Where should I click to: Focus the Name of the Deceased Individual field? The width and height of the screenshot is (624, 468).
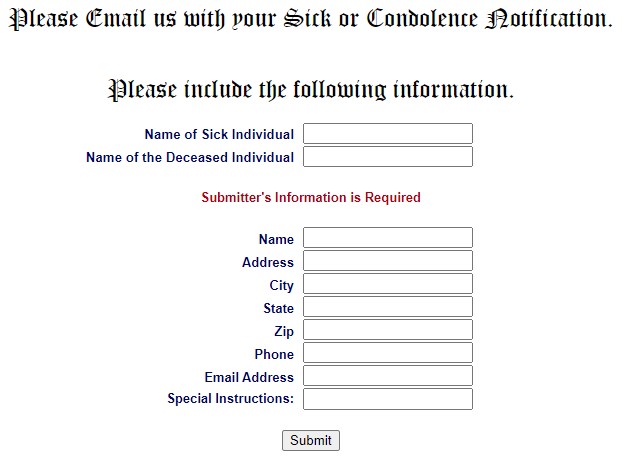[x=388, y=157]
